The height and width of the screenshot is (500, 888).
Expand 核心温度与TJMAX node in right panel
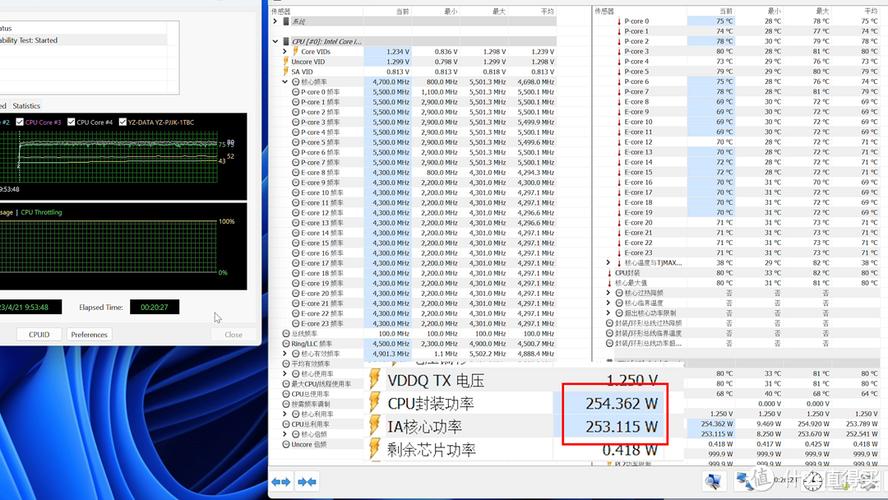[608, 263]
